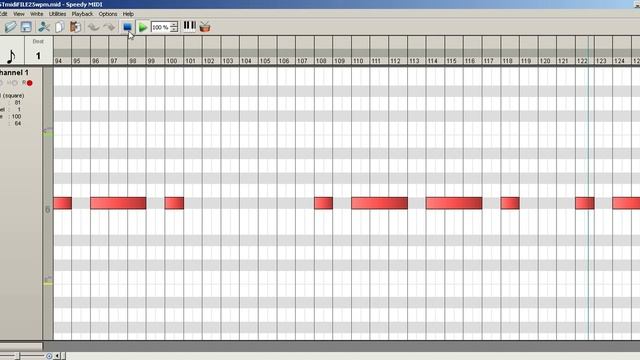Open the Utilities menu

(x=58, y=14)
